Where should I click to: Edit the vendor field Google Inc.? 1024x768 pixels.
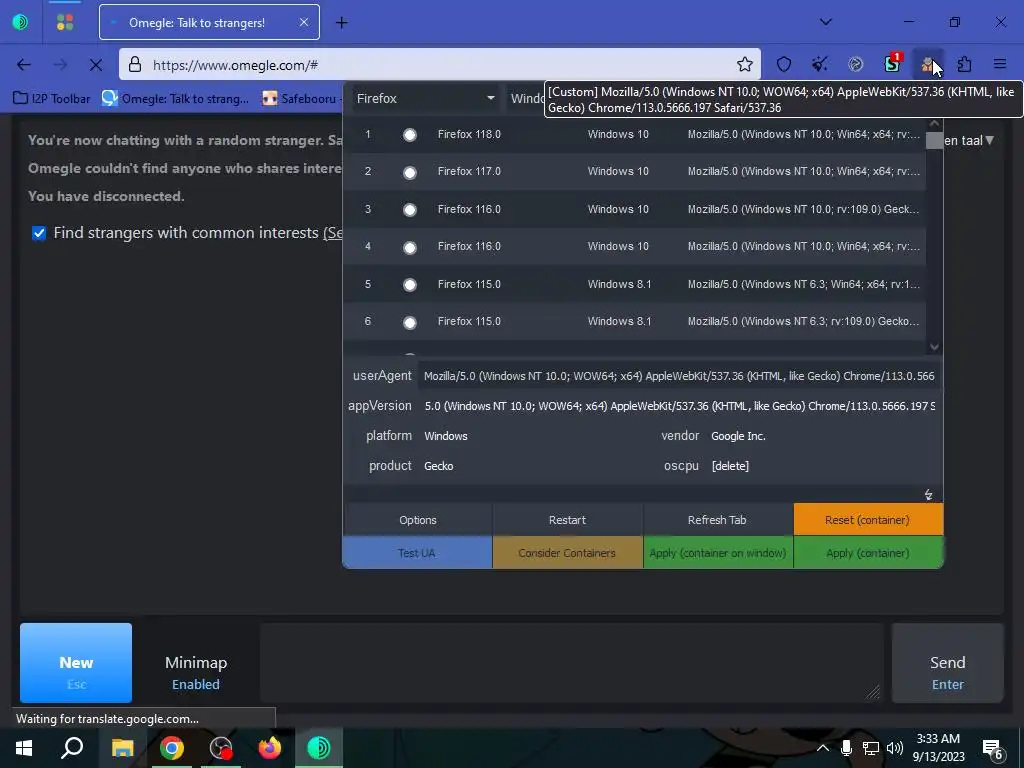coord(823,436)
